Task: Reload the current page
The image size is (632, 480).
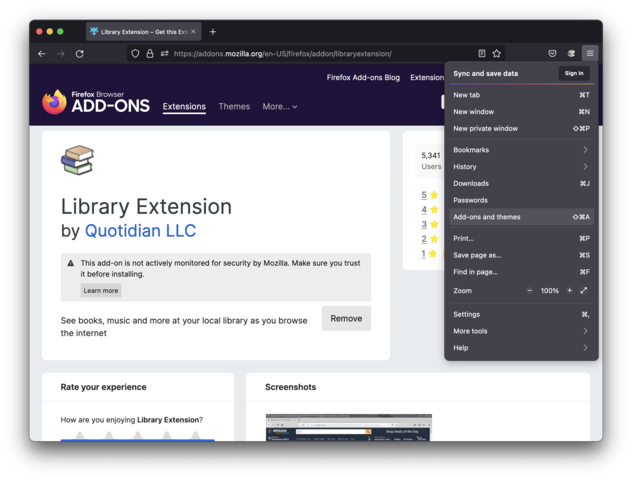Action: pyautogui.click(x=80, y=54)
